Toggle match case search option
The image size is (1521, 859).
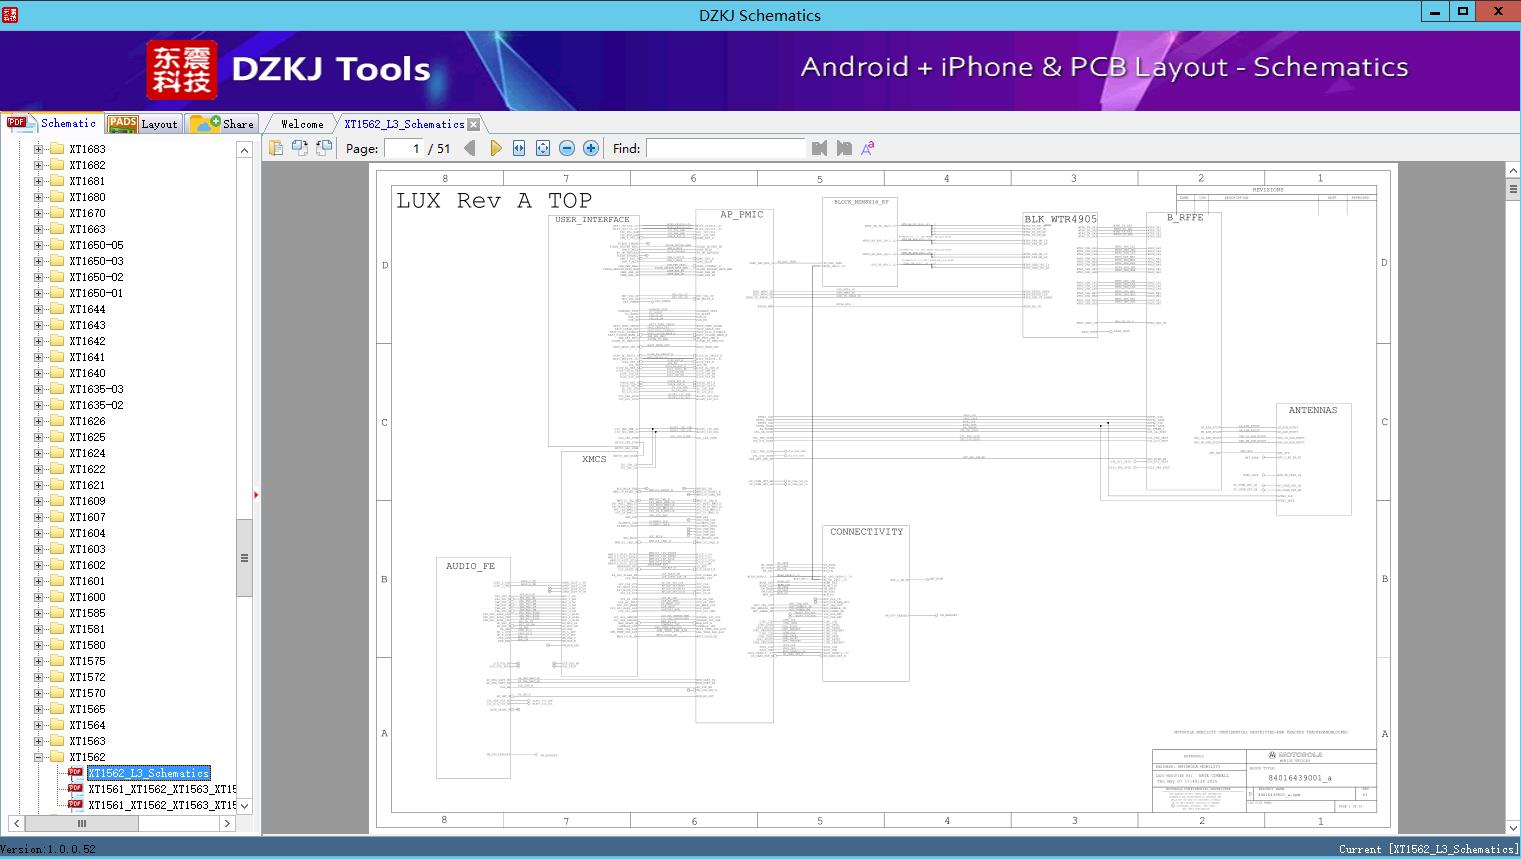(x=868, y=148)
